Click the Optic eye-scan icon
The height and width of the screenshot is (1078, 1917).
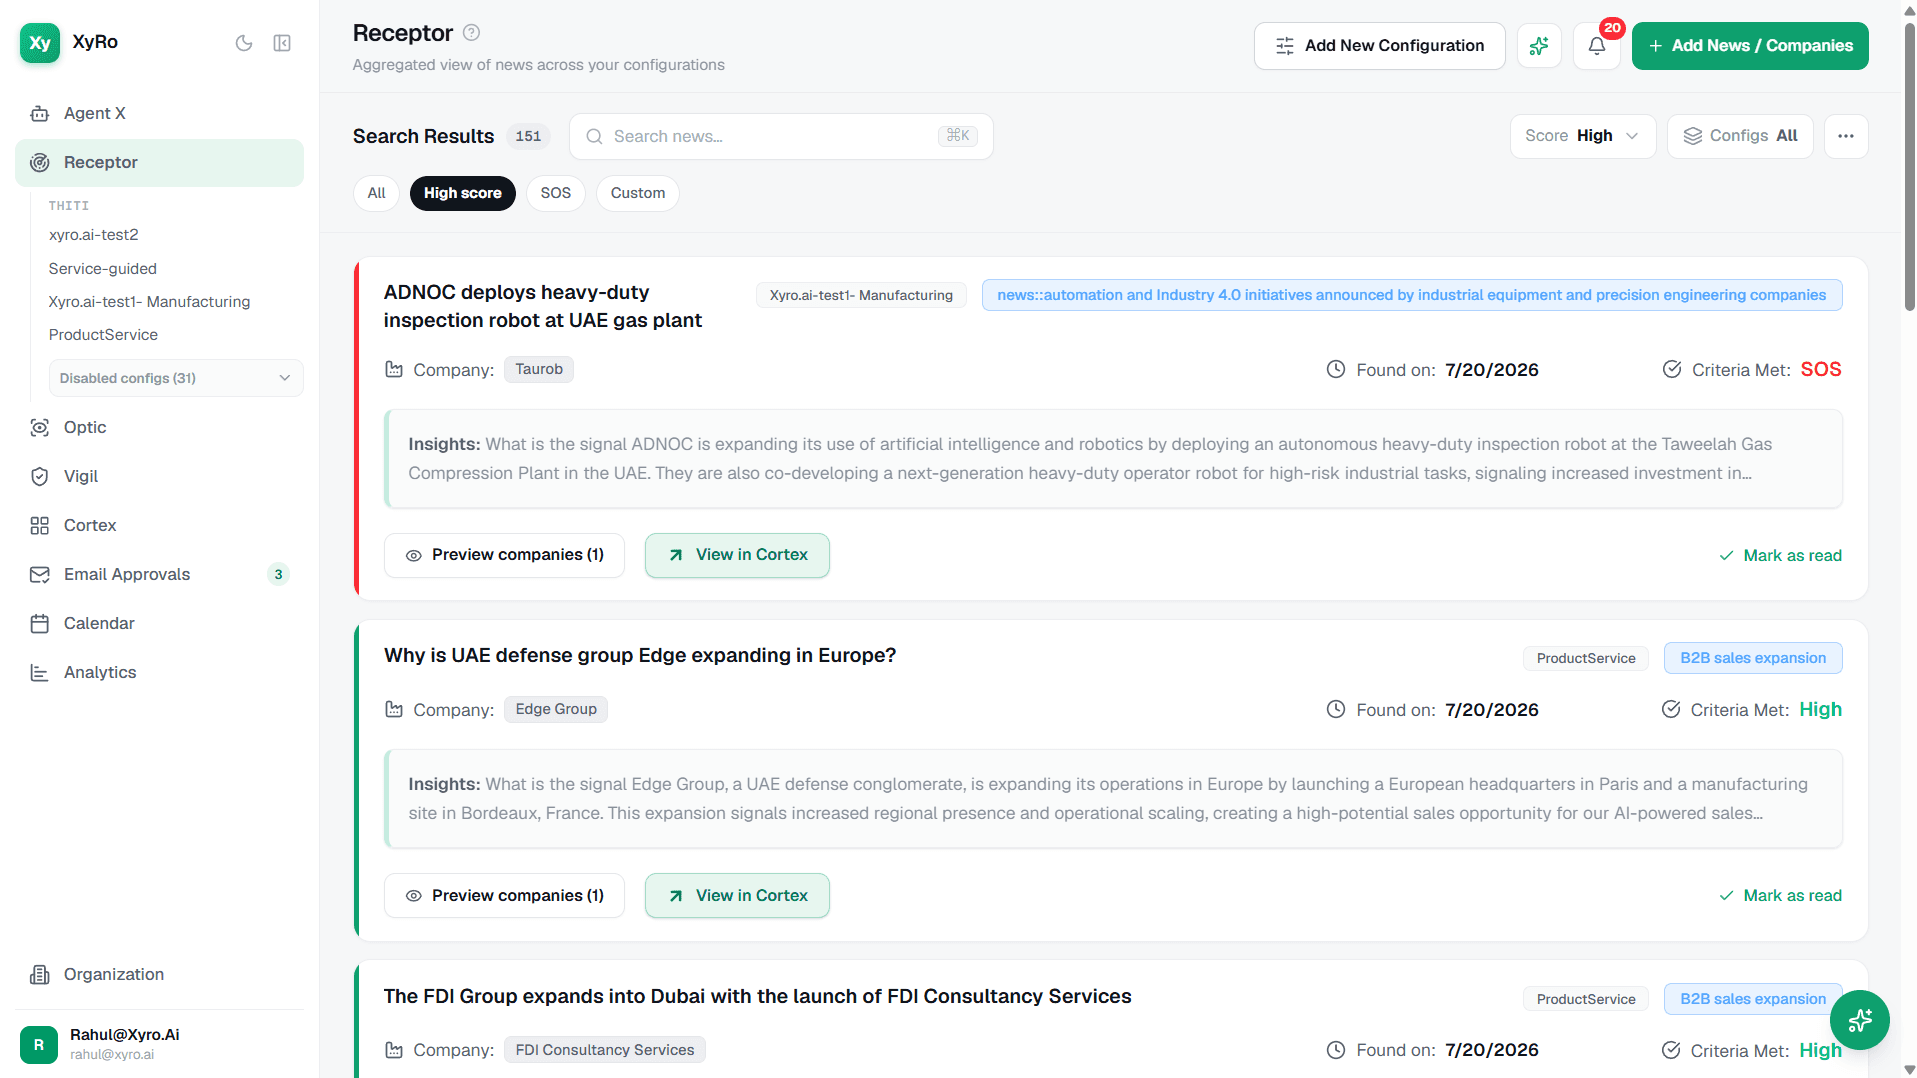point(40,427)
